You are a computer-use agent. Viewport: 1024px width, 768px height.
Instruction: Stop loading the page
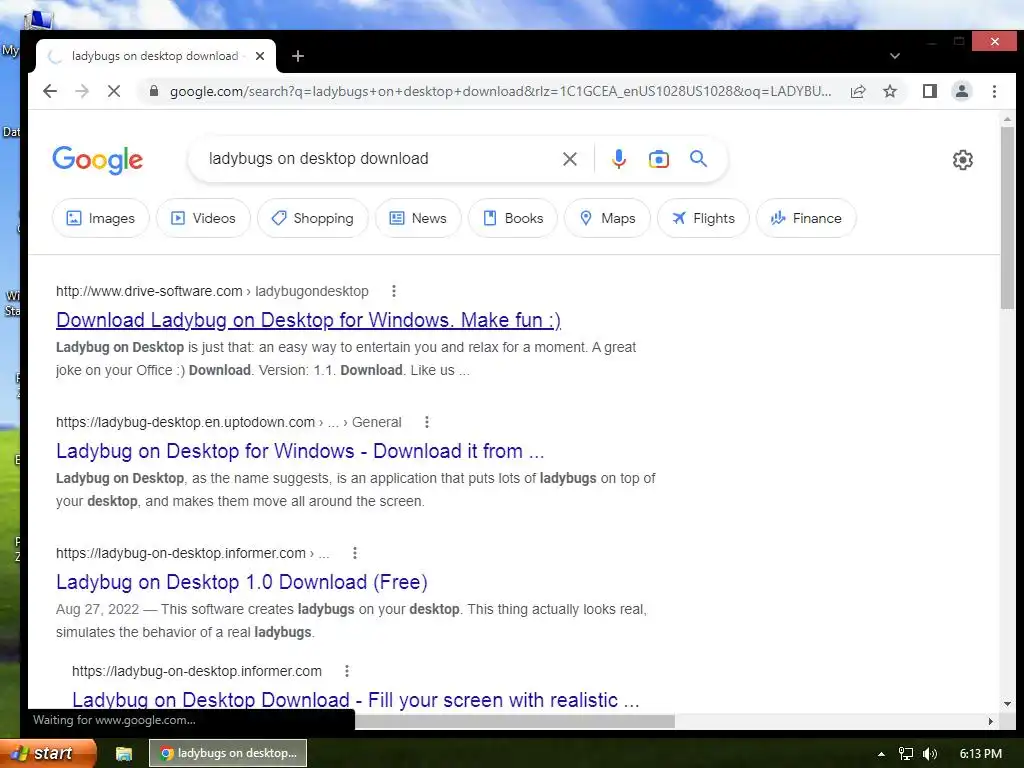(x=114, y=91)
